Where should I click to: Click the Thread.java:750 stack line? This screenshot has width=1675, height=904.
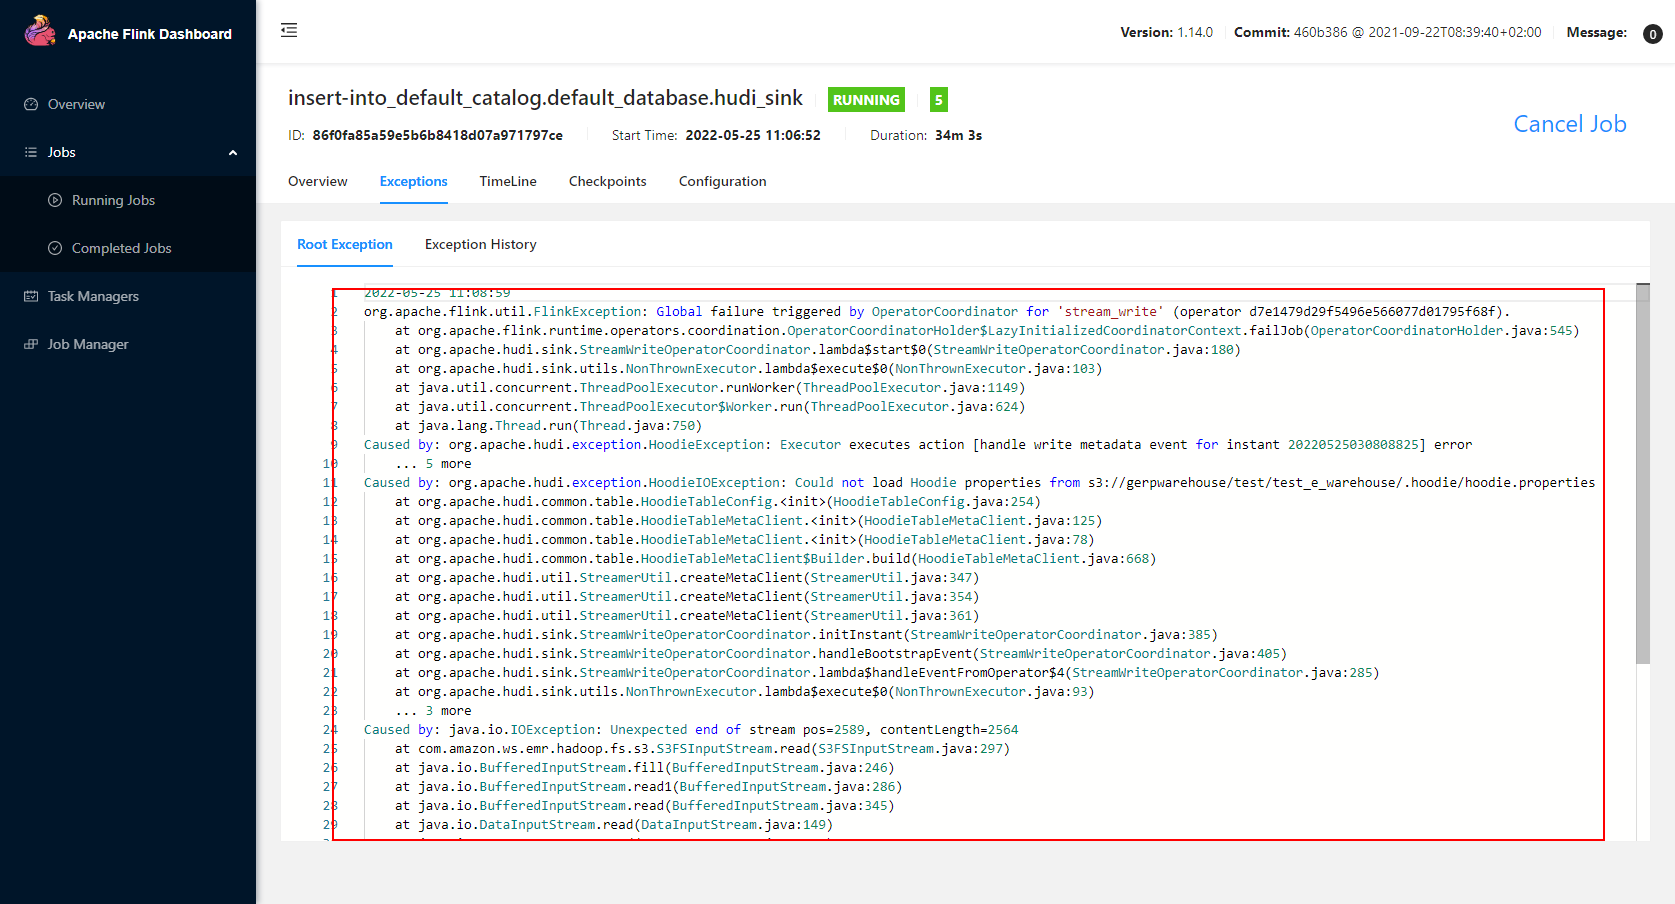click(x=548, y=426)
